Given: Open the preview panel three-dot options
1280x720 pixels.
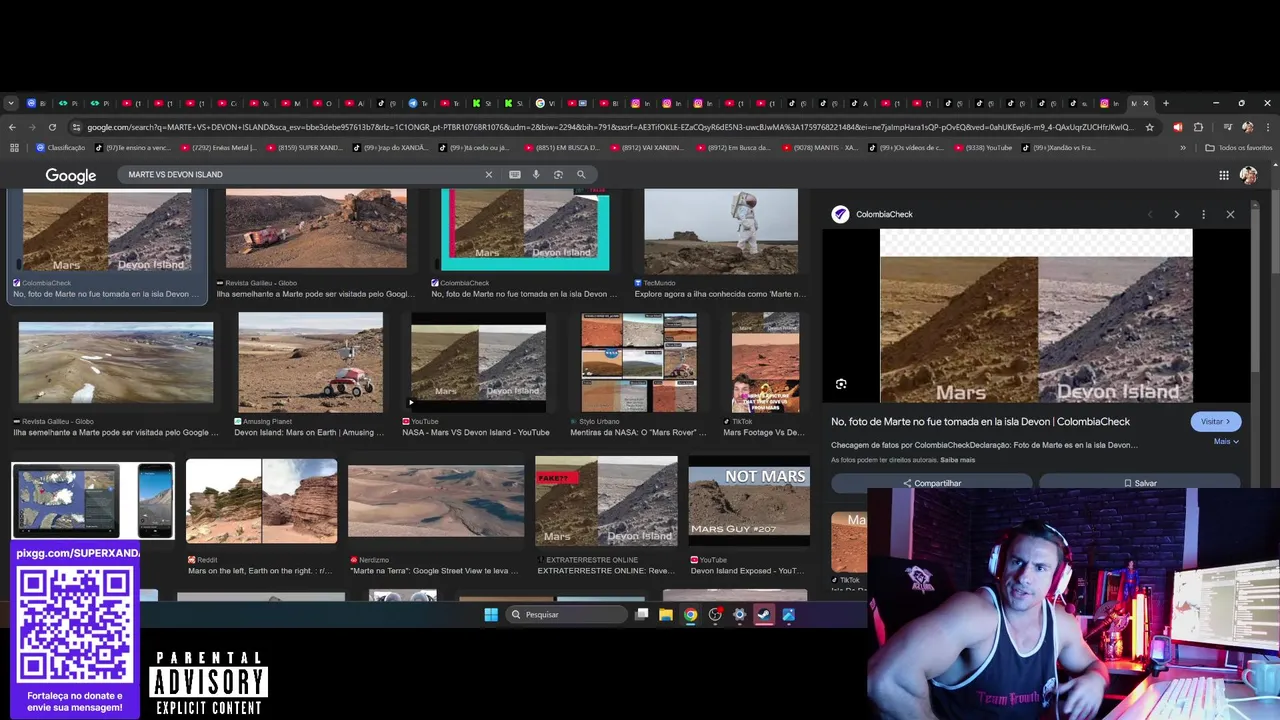Looking at the screenshot, I should click(x=1203, y=214).
